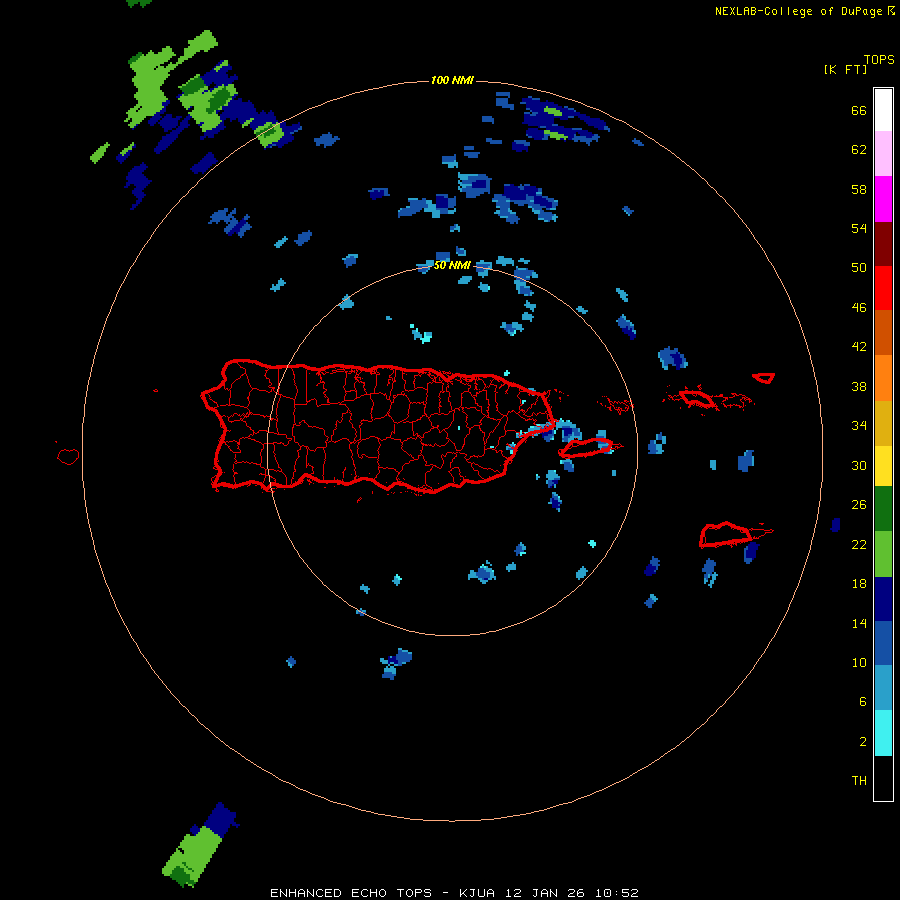Click the navy blue legend swatch
Screen dimensions: 900x900
tap(883, 599)
